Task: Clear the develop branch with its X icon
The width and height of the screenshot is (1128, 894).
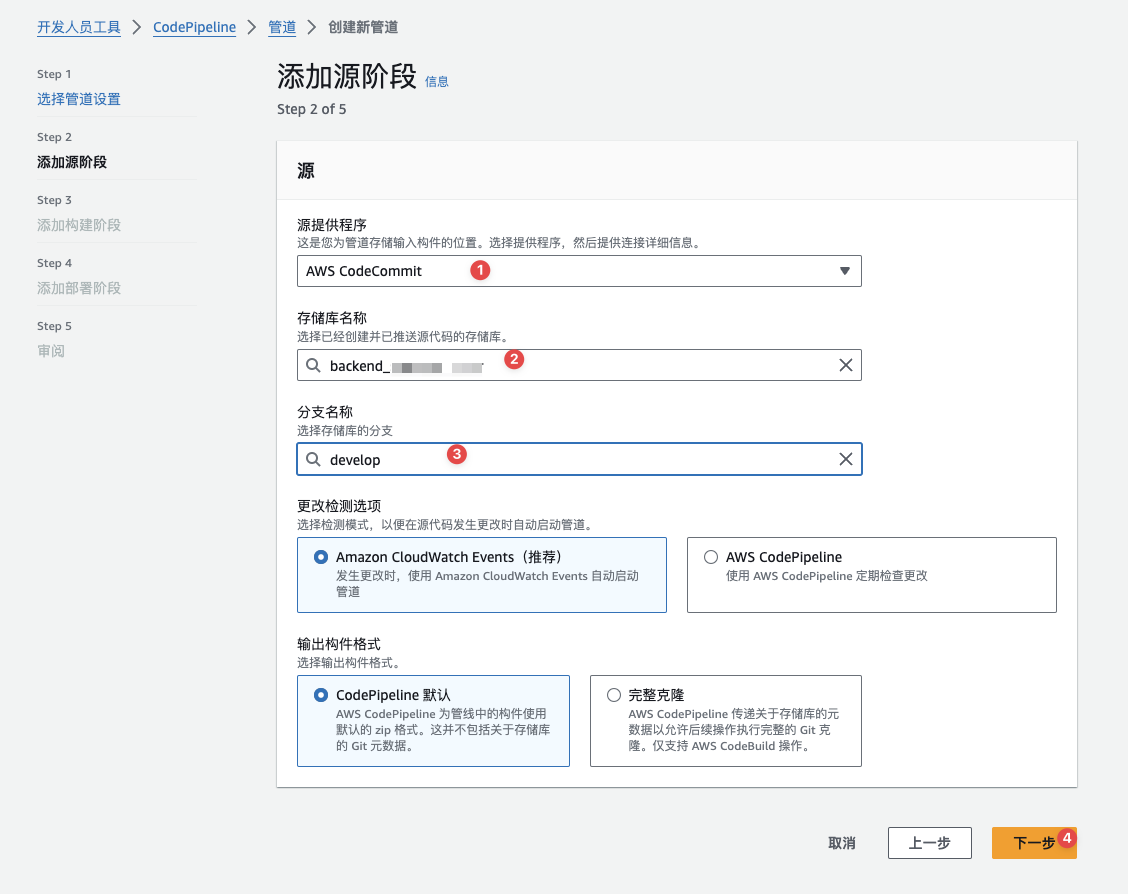Action: pyautogui.click(x=845, y=460)
